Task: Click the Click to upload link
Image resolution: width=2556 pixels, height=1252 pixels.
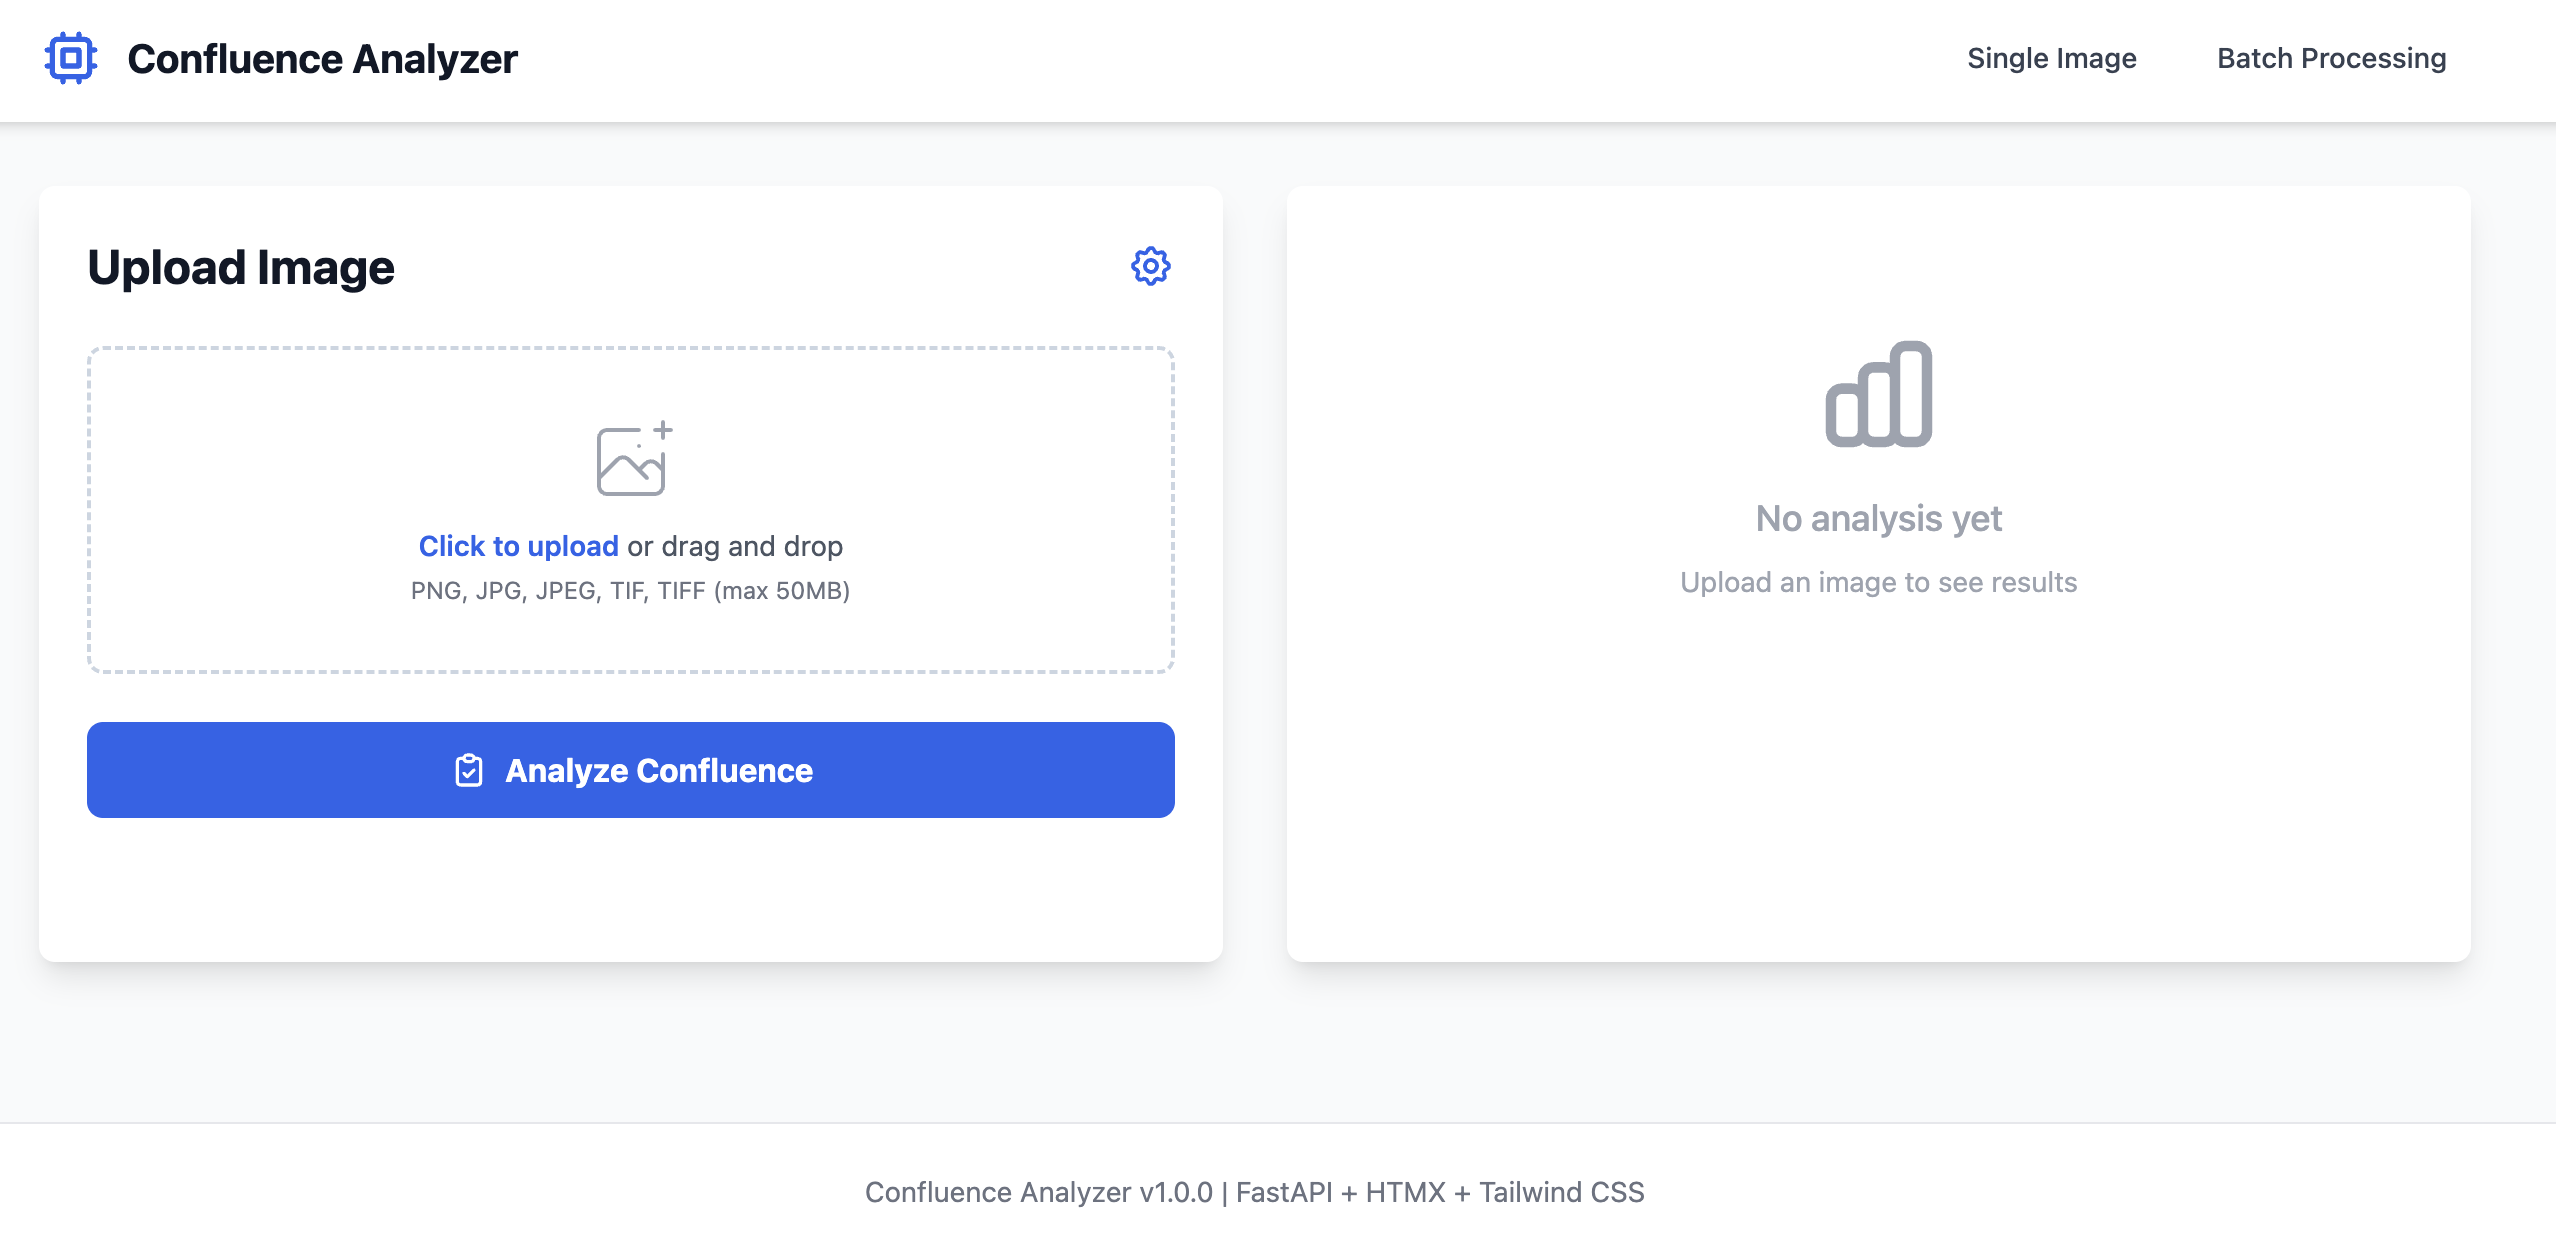Action: (x=518, y=546)
